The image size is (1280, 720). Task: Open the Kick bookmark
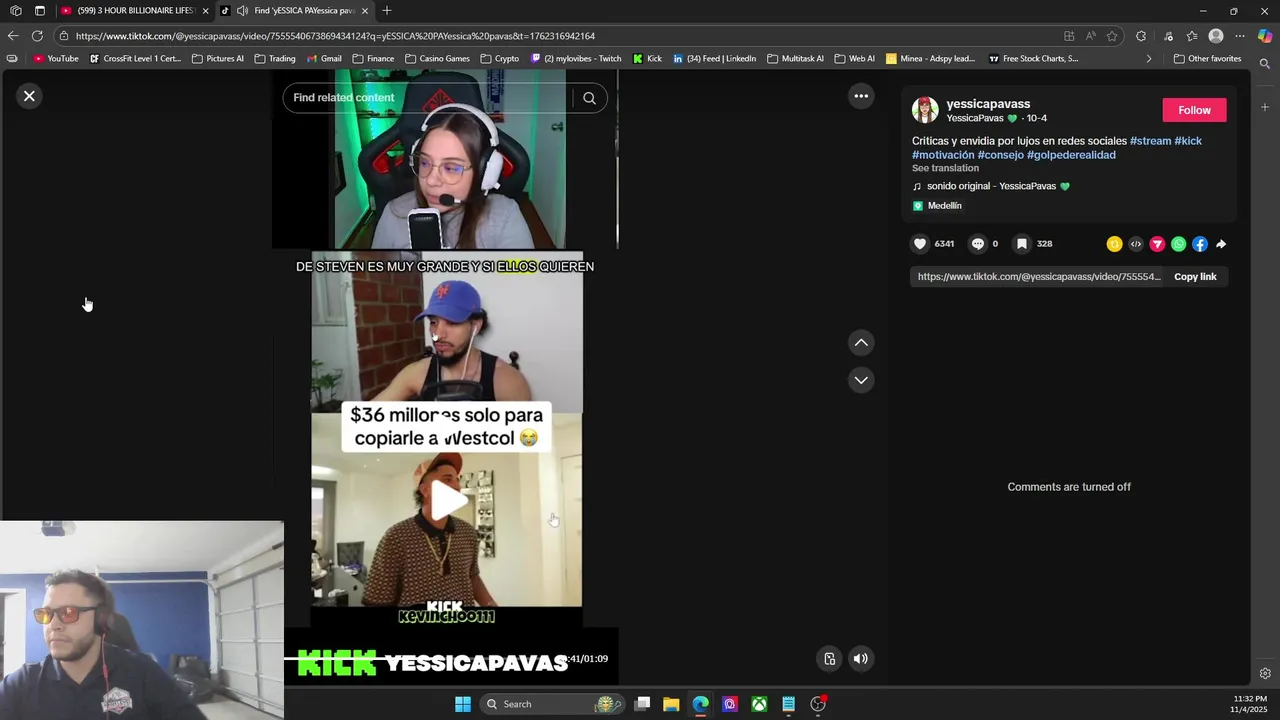tap(647, 59)
